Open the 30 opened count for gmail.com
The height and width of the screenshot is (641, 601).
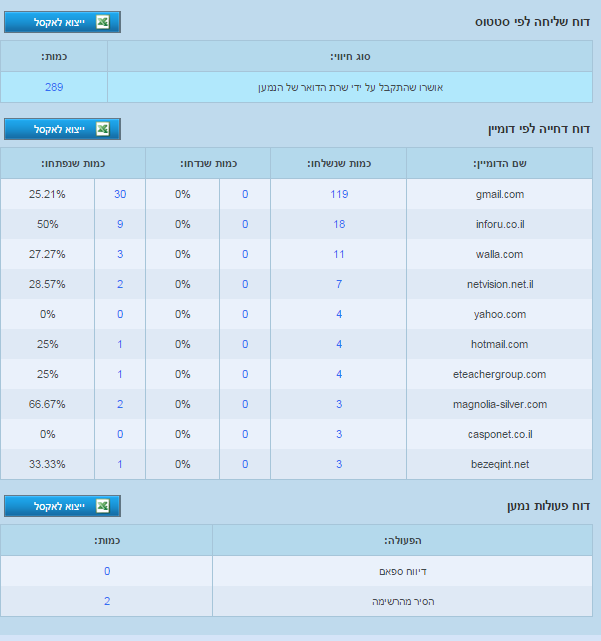(x=120, y=194)
